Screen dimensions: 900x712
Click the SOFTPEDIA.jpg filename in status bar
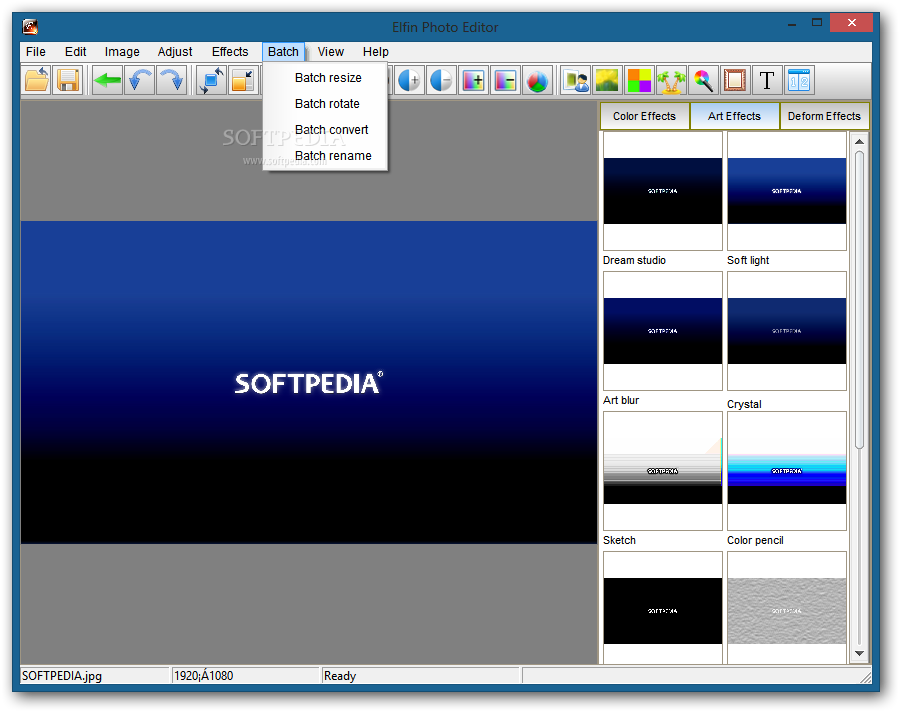click(62, 676)
